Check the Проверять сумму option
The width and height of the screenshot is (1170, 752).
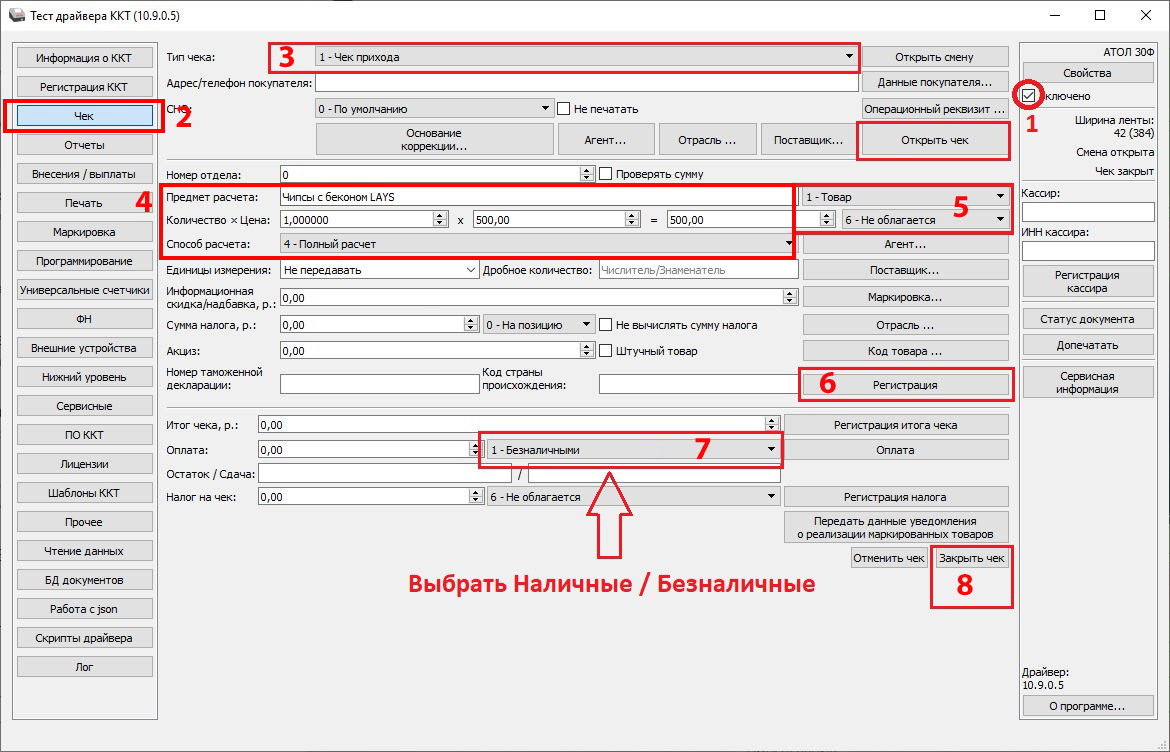click(x=605, y=174)
